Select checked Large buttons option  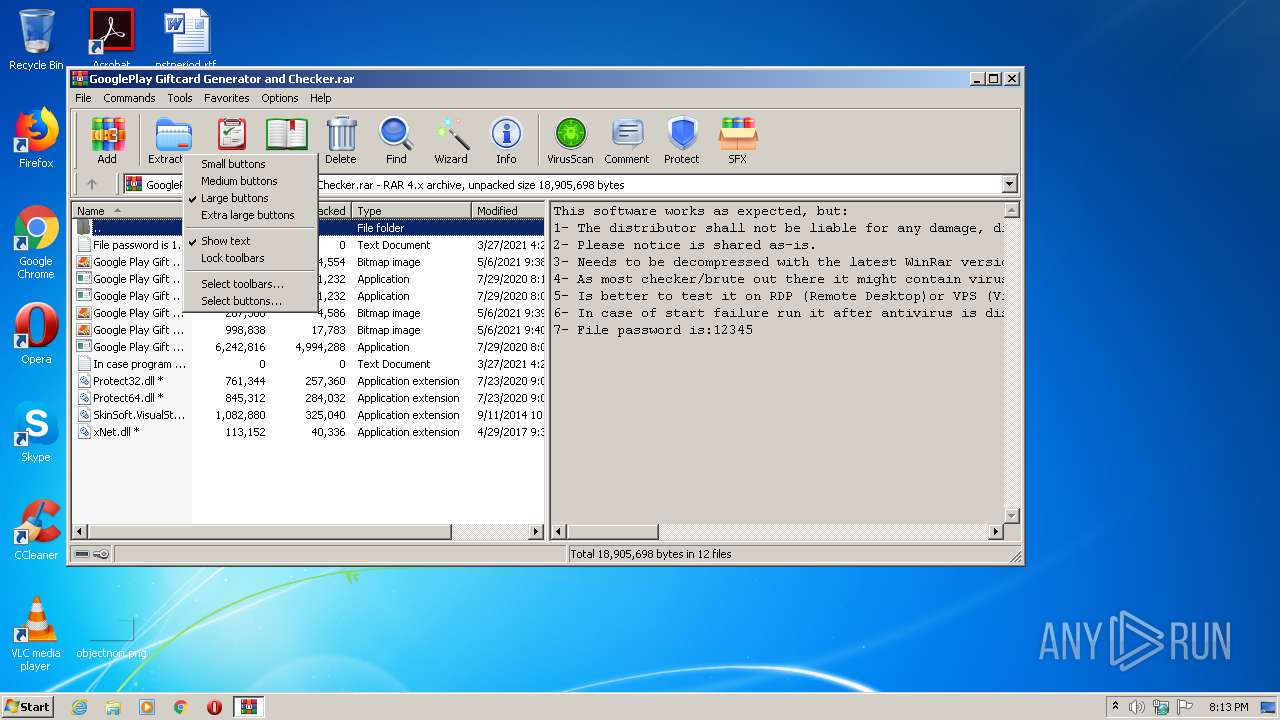click(x=236, y=198)
